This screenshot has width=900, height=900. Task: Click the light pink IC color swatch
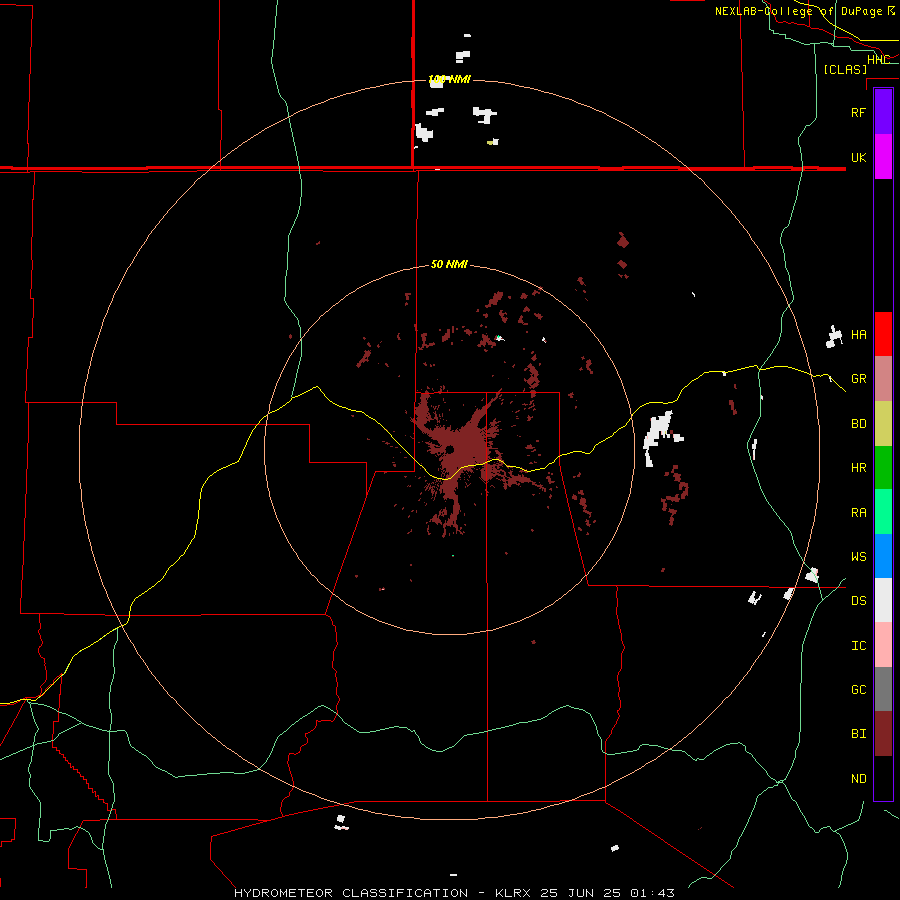pyautogui.click(x=883, y=645)
